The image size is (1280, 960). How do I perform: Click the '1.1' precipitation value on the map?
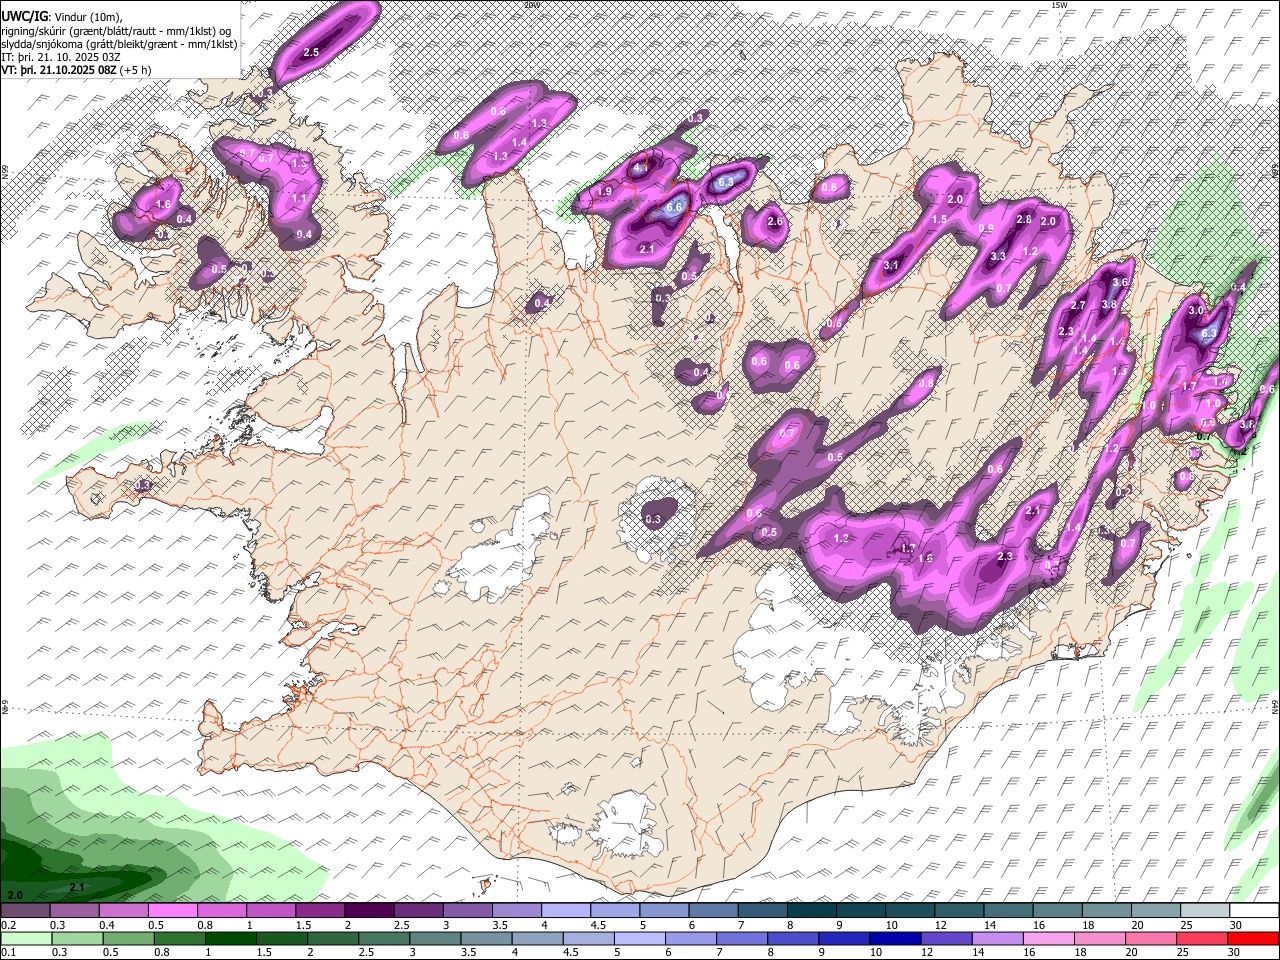(299, 199)
